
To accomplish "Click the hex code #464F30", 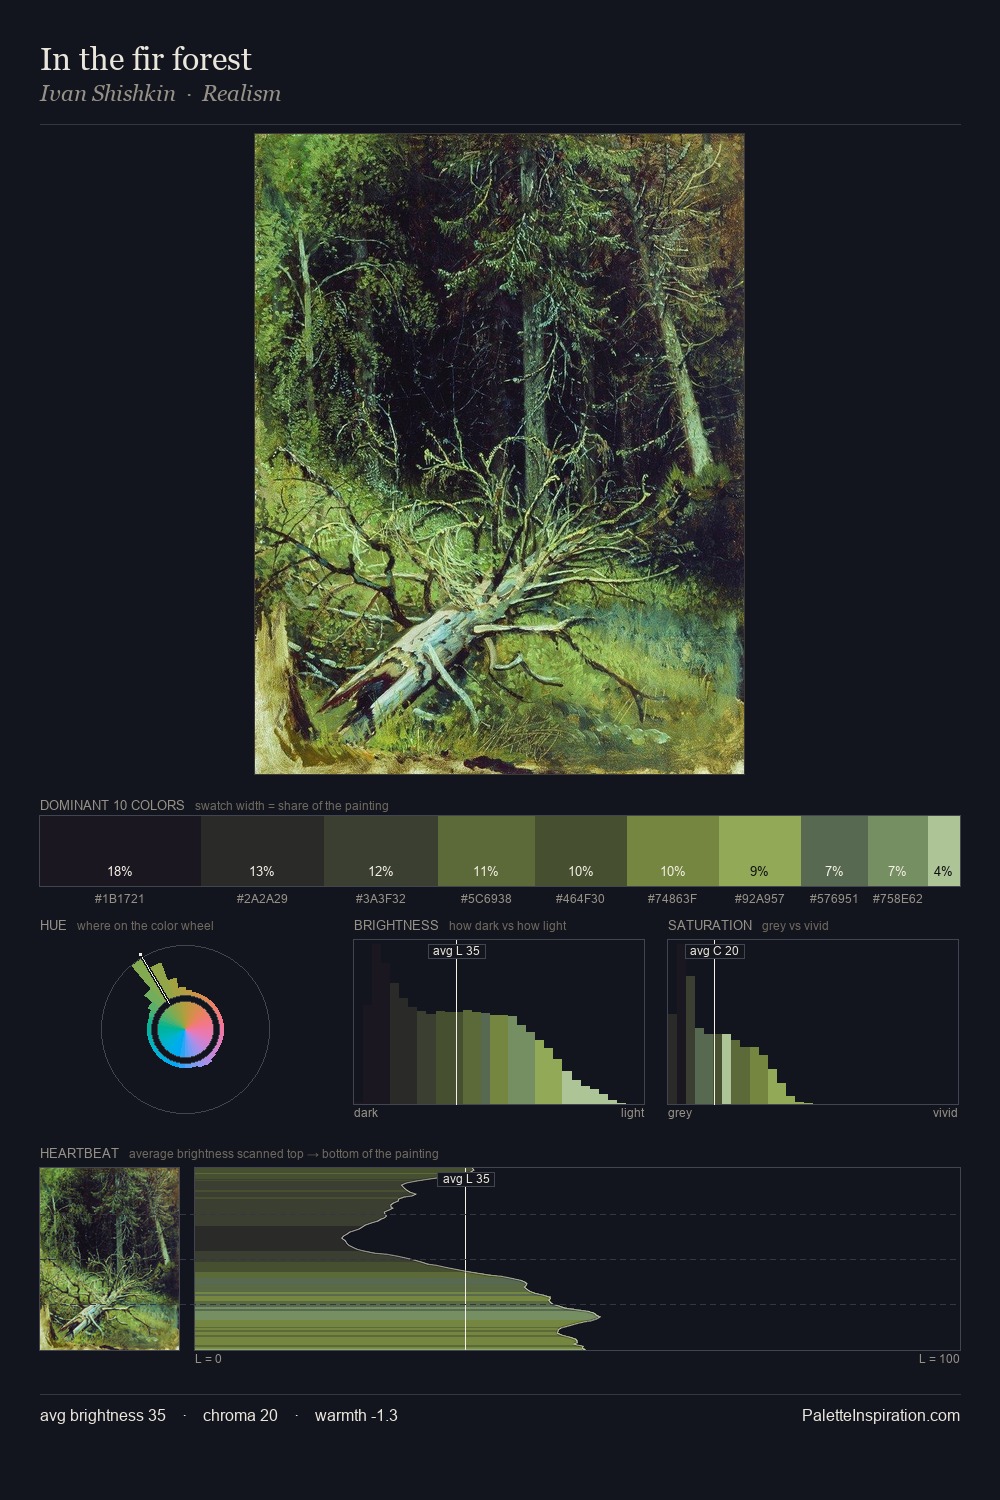I will click(x=580, y=899).
